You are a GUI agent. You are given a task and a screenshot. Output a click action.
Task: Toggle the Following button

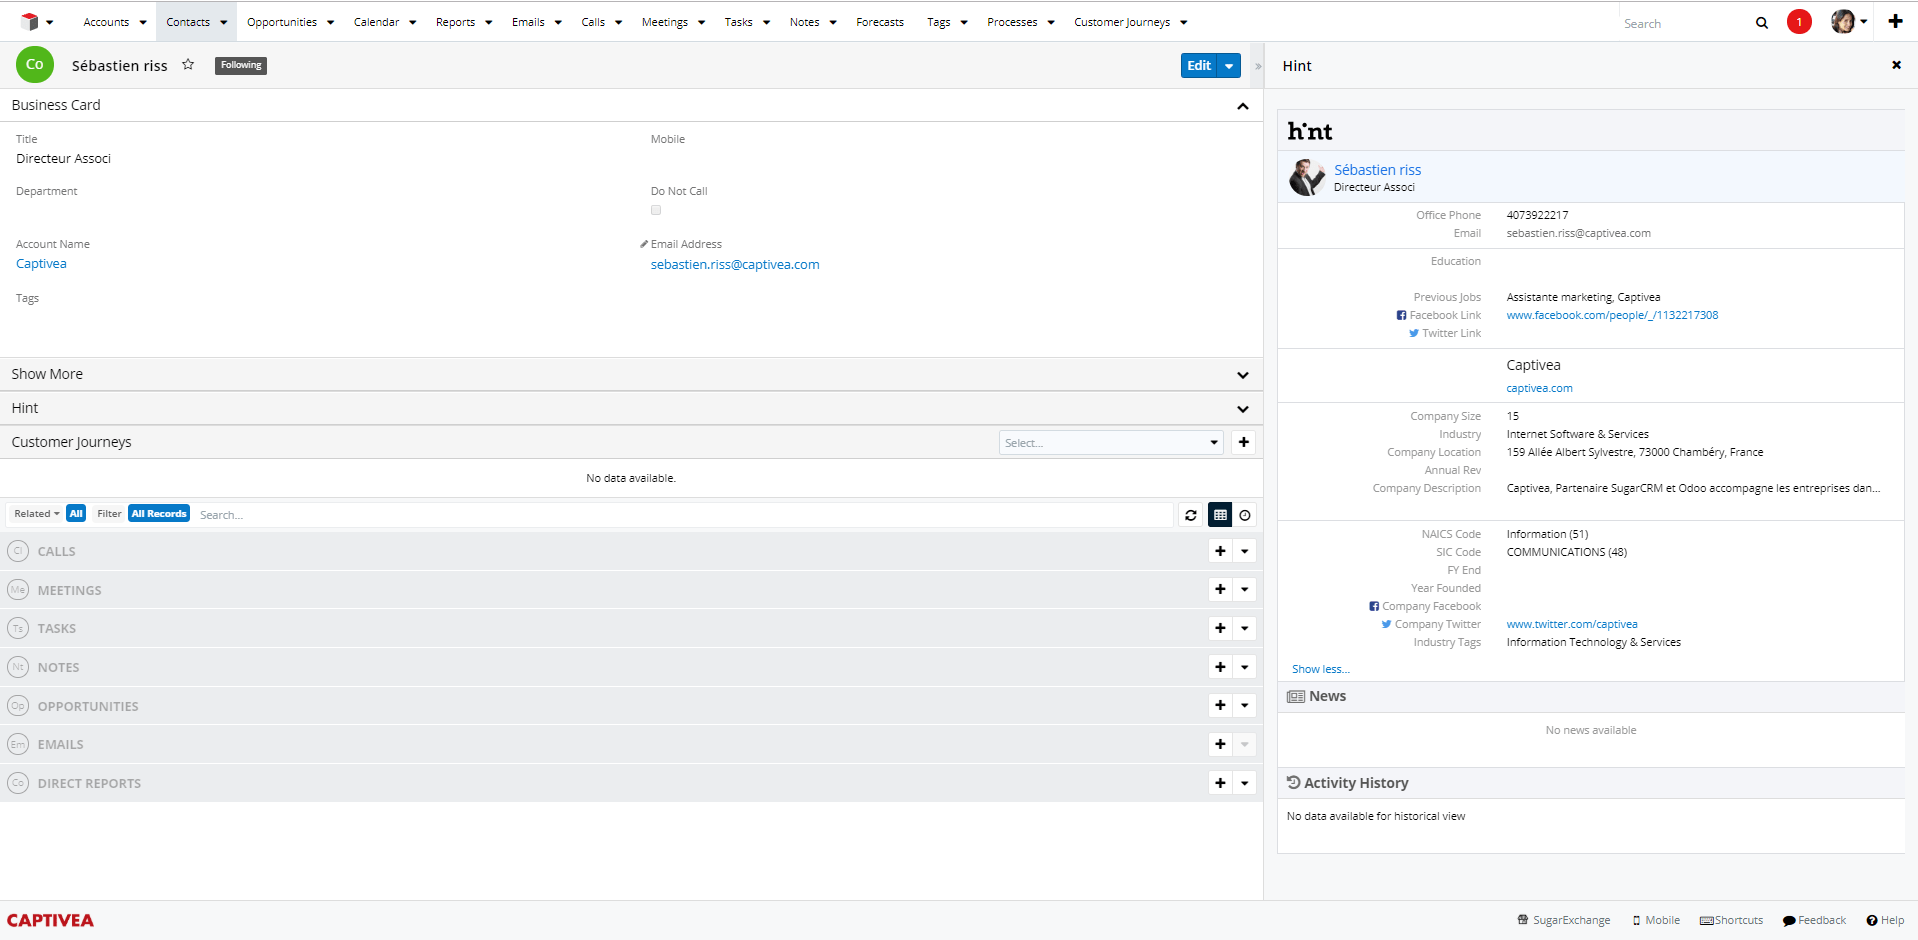point(240,65)
